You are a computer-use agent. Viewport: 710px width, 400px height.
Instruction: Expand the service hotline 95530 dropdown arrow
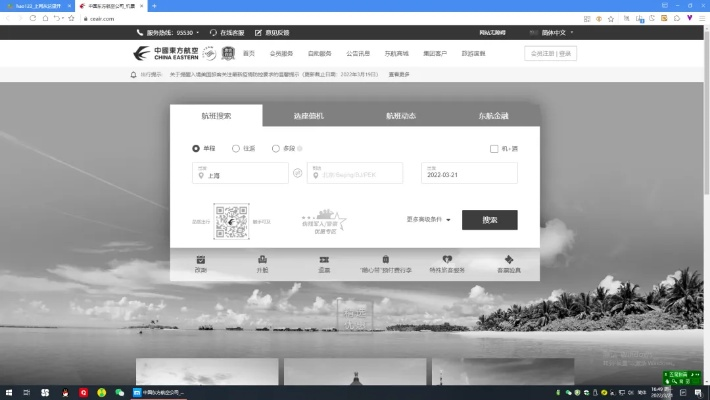197,33
